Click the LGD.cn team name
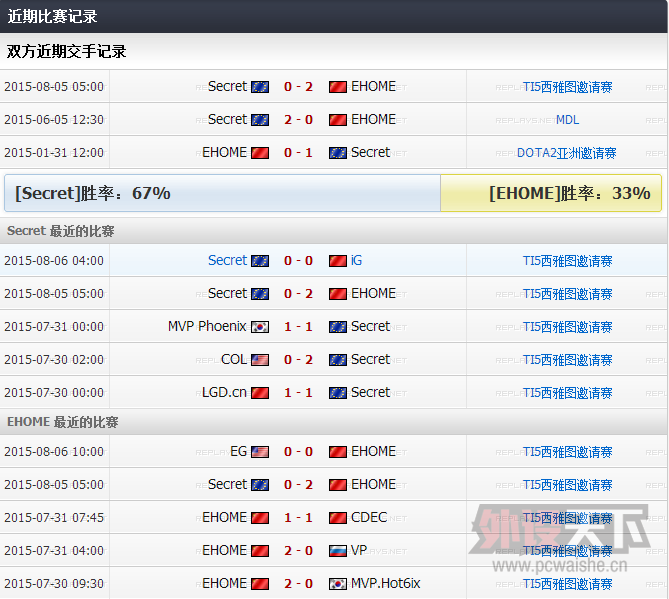Screen dimensions: 669x599 coord(224,393)
